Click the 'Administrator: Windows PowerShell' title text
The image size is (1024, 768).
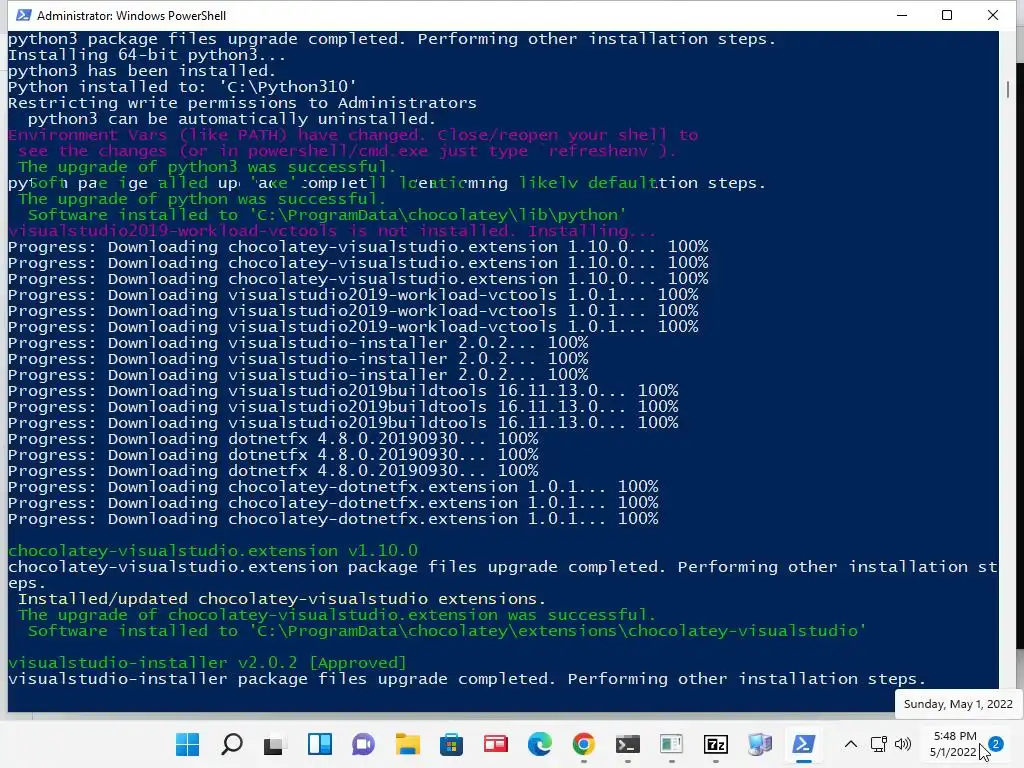tap(131, 16)
